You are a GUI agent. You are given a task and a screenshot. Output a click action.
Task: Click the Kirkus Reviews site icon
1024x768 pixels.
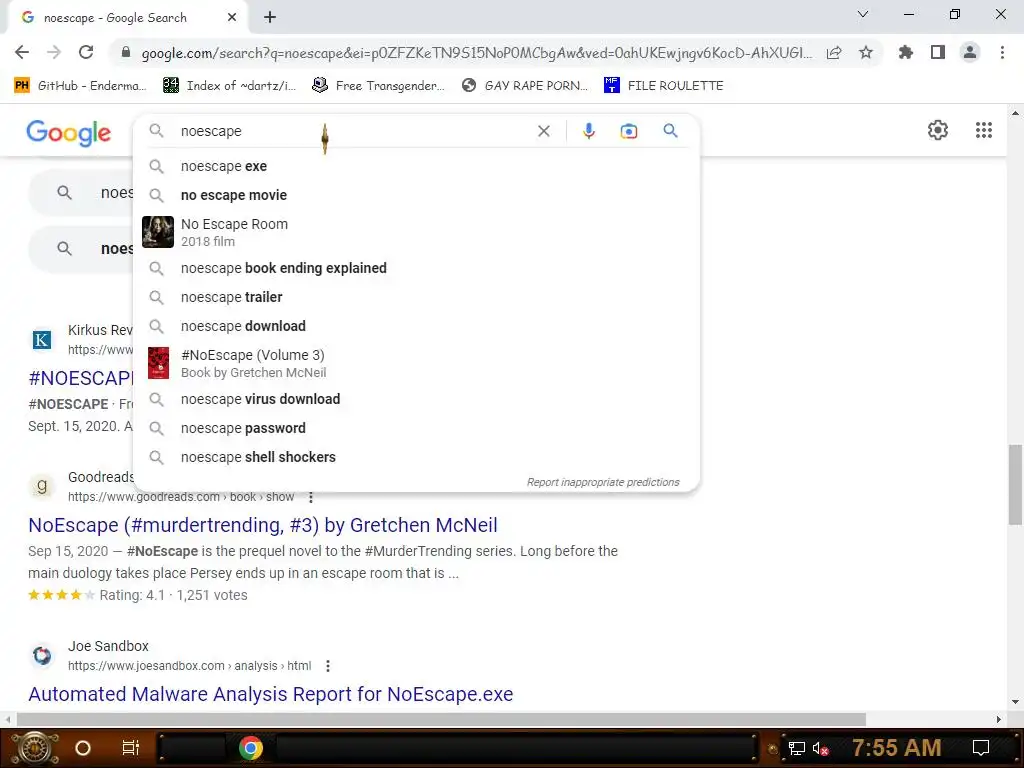coord(42,340)
